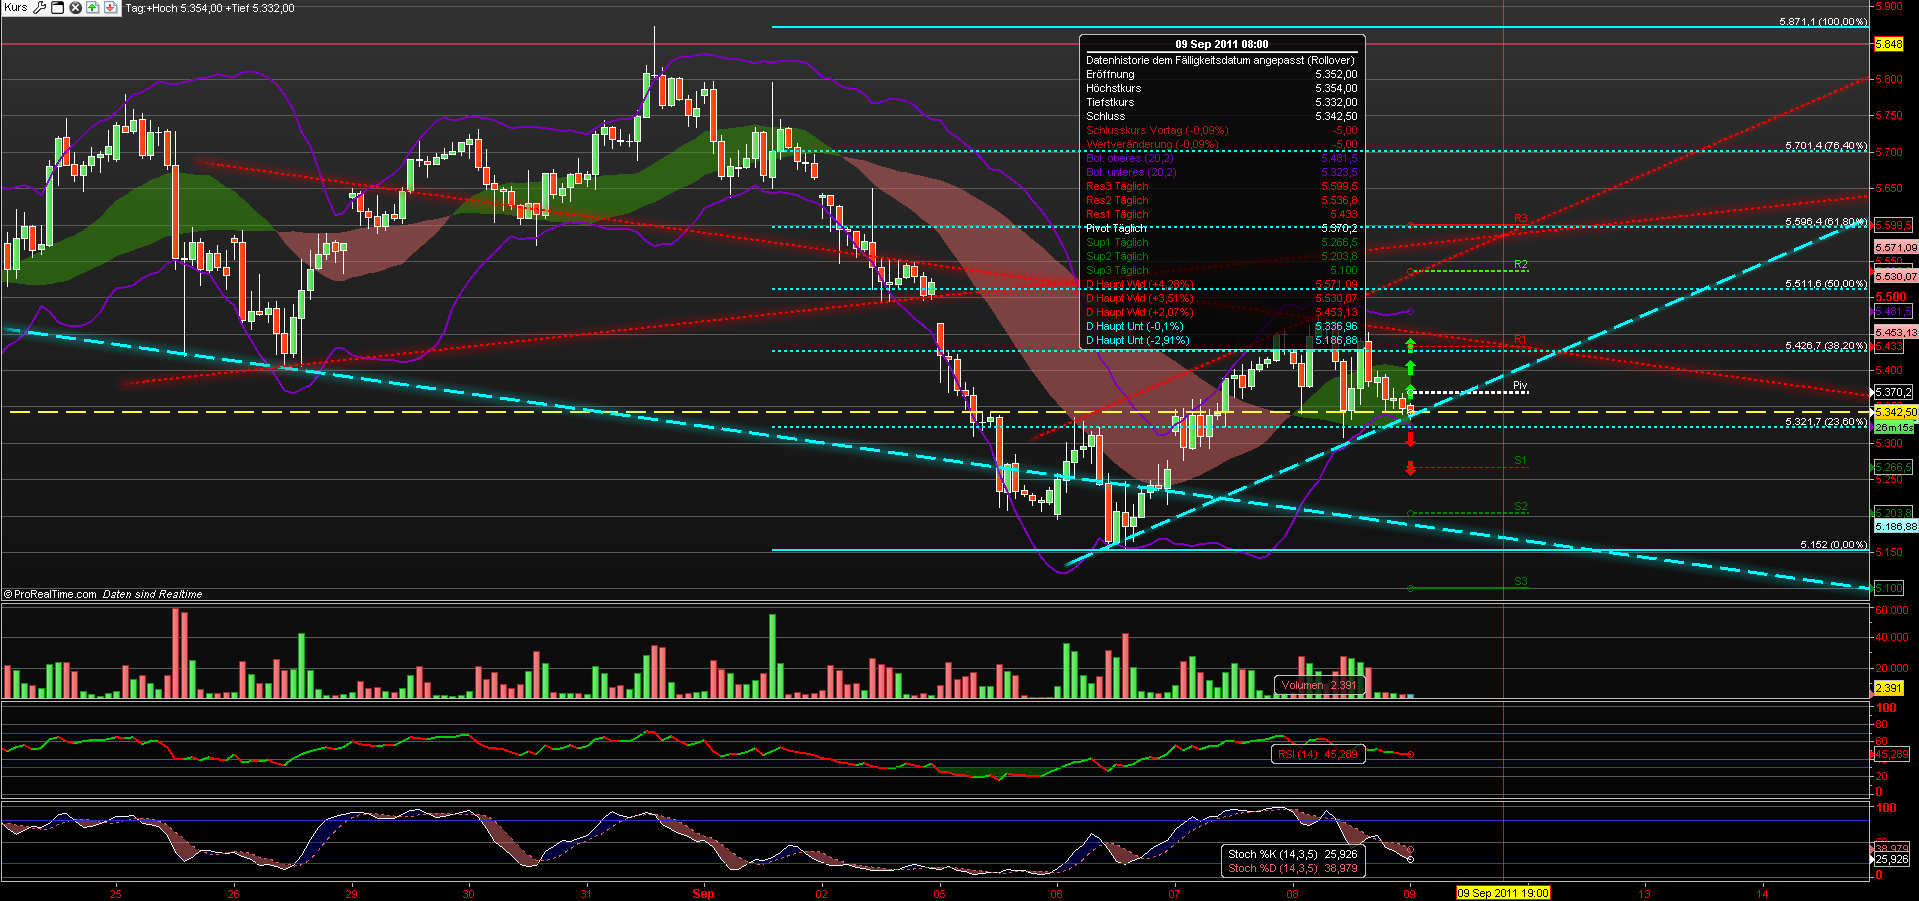This screenshot has width=1919, height=901.
Task: Click the 26m16s candle countdown badge
Action: tap(1893, 427)
